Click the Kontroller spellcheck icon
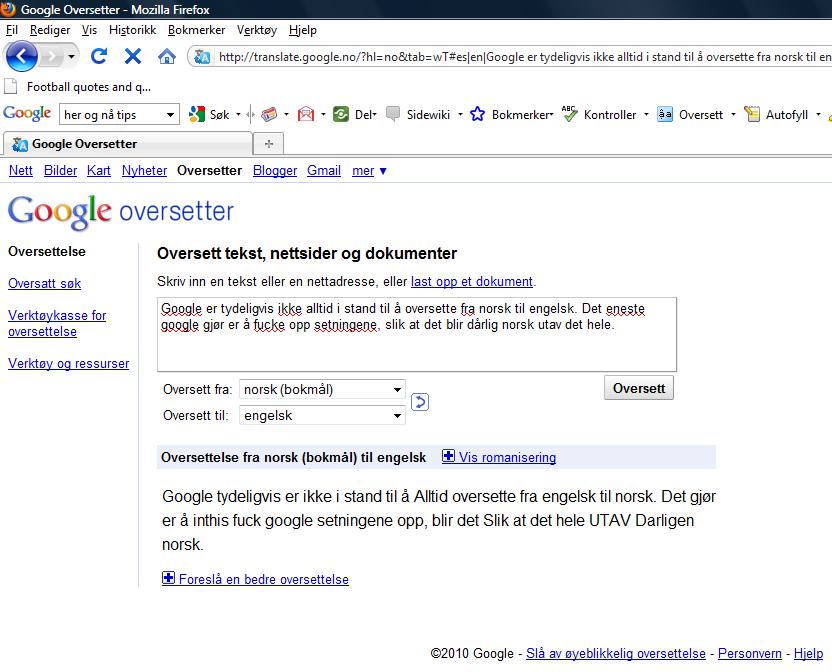The image size is (832, 672). tap(569, 114)
